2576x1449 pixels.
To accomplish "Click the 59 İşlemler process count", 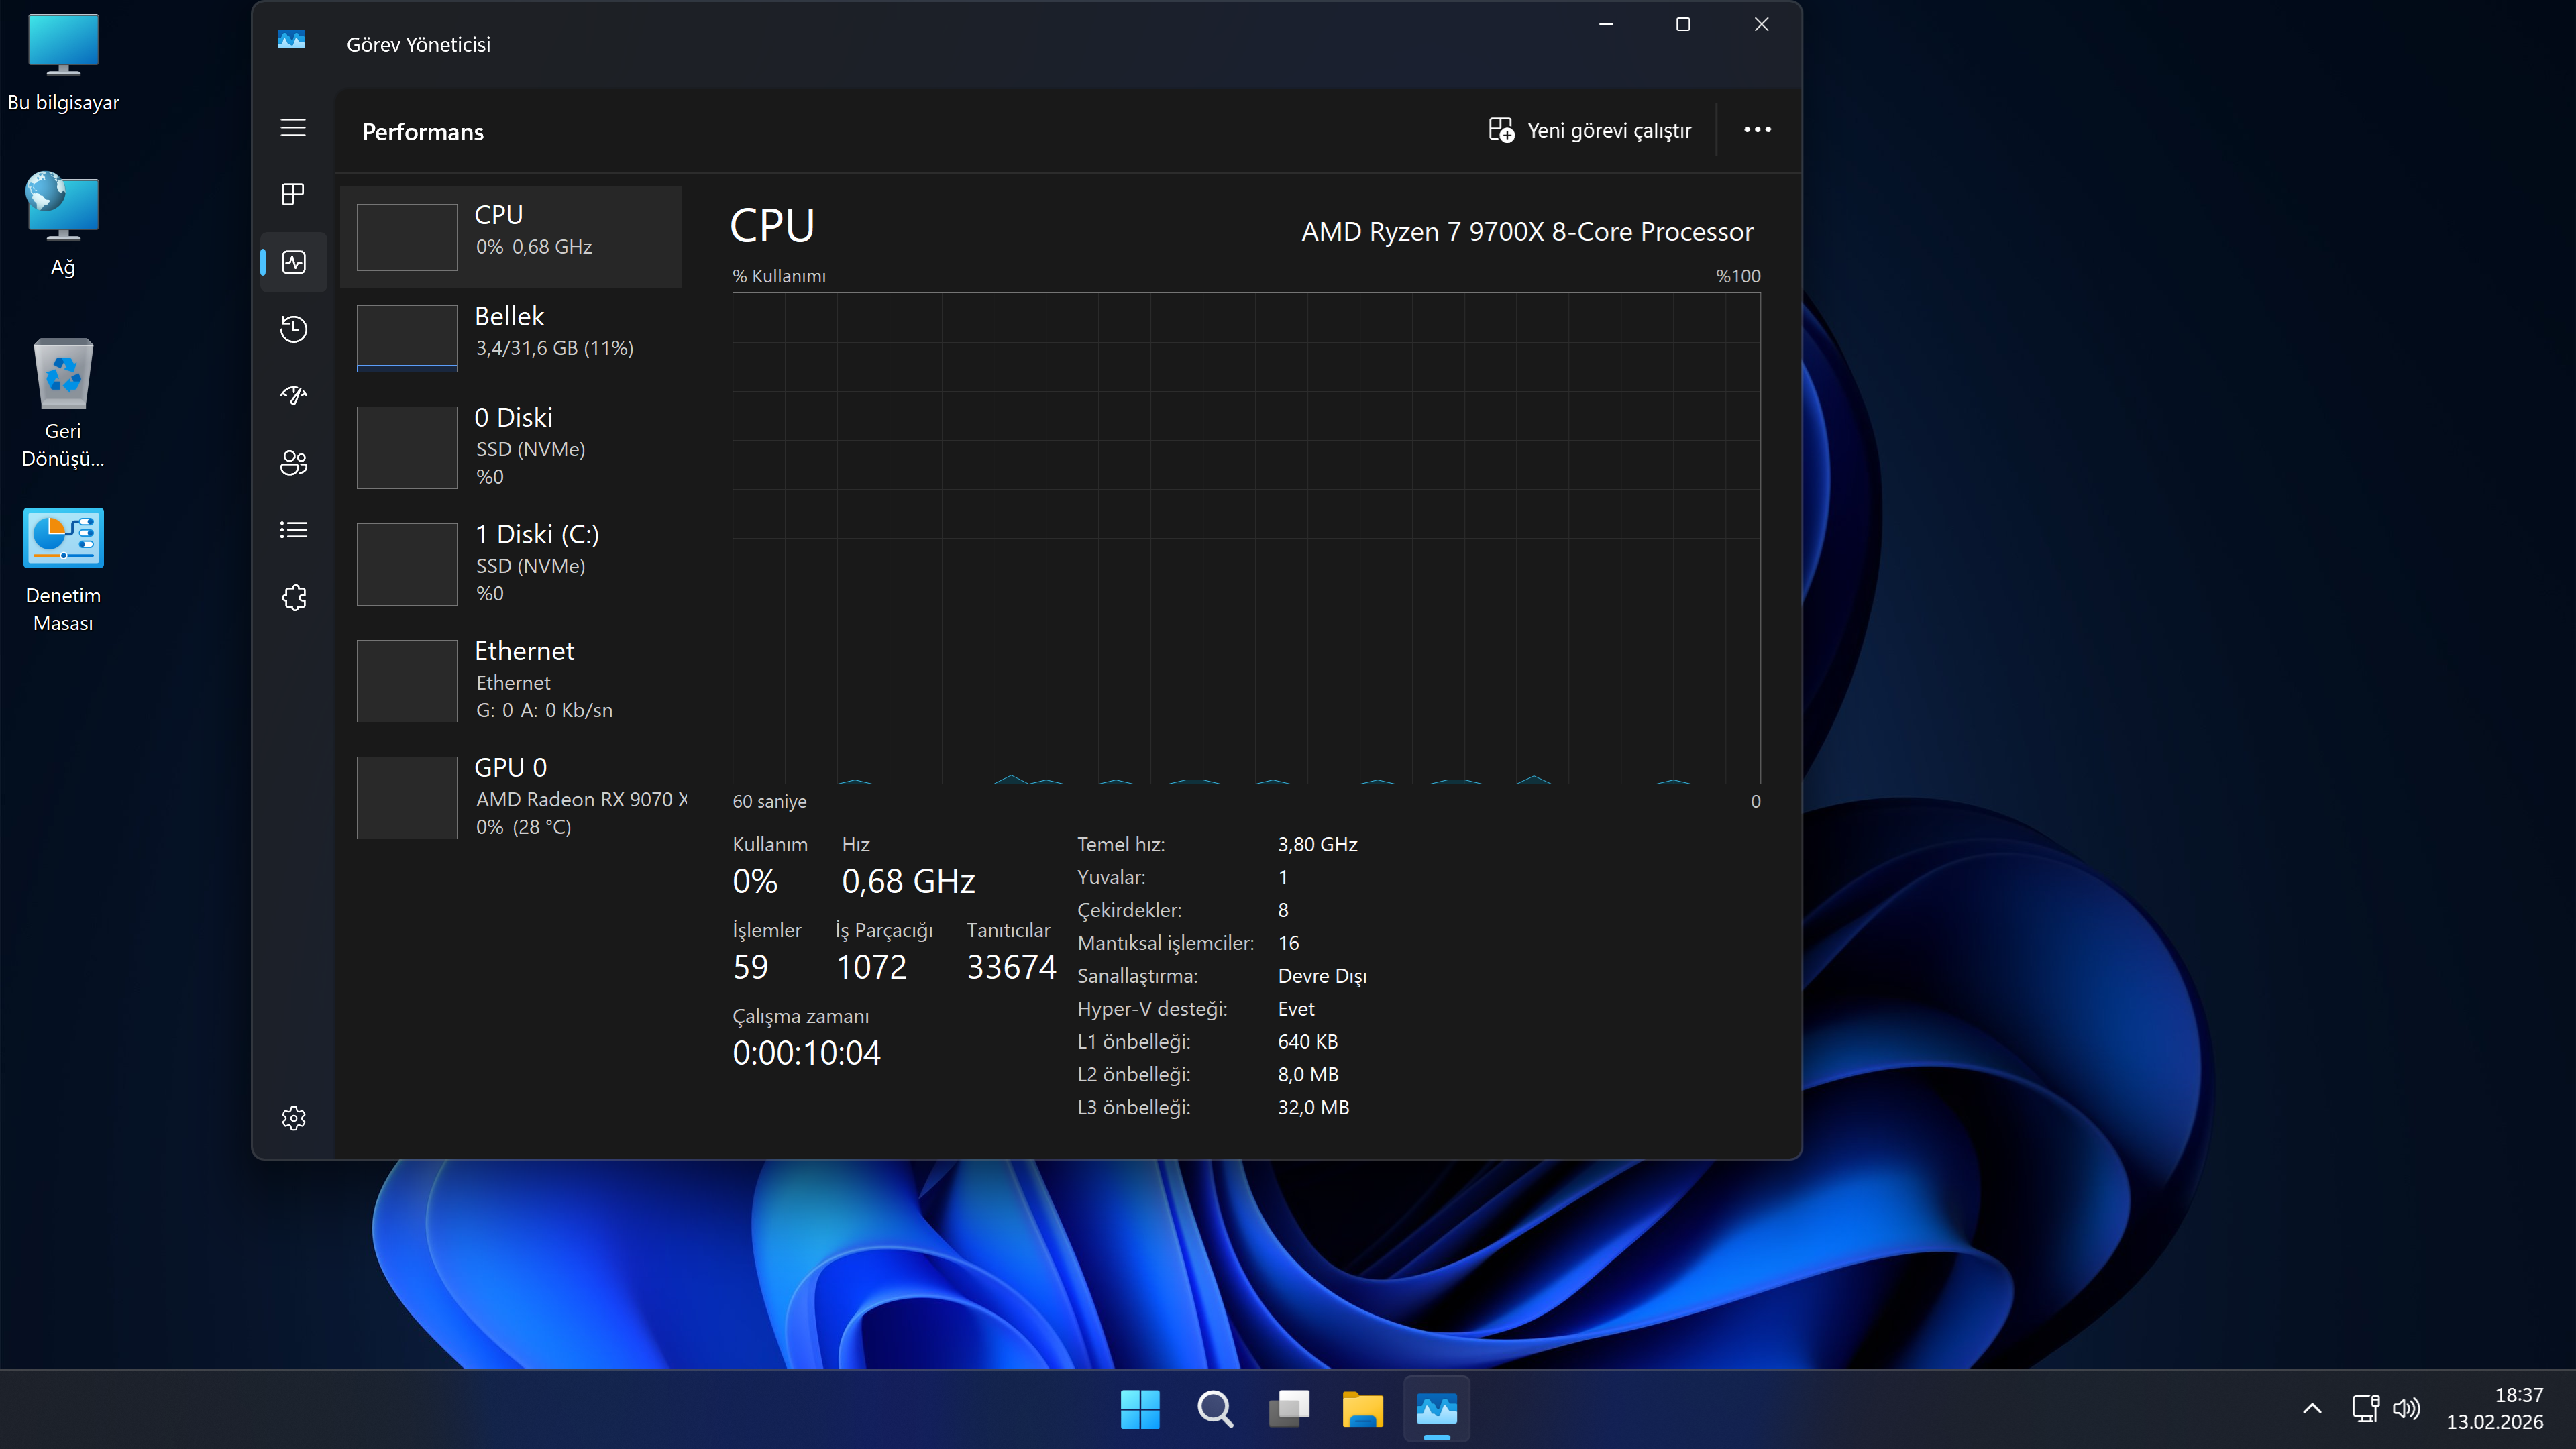I will pos(751,967).
